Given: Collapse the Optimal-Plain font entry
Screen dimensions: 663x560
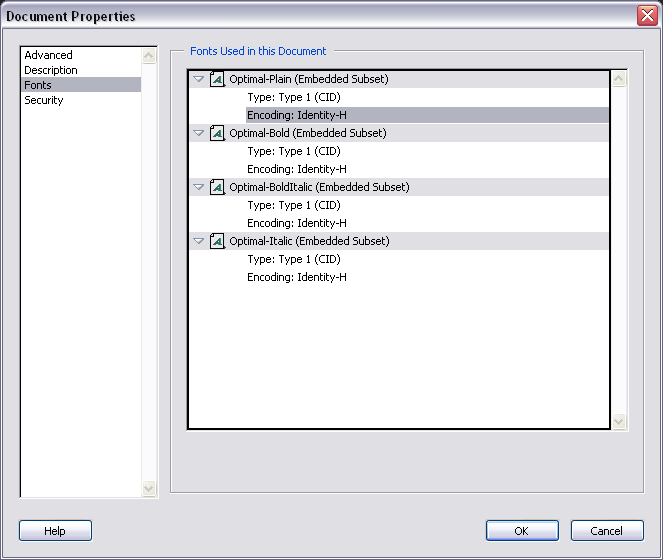Looking at the screenshot, I should [x=198, y=79].
